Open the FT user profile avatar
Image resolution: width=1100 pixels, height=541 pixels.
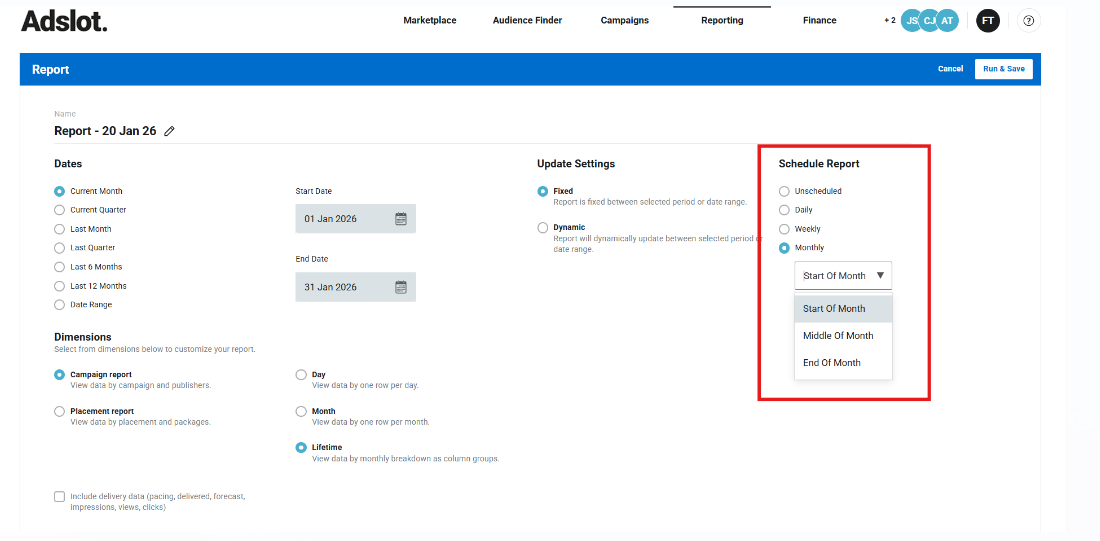point(987,20)
